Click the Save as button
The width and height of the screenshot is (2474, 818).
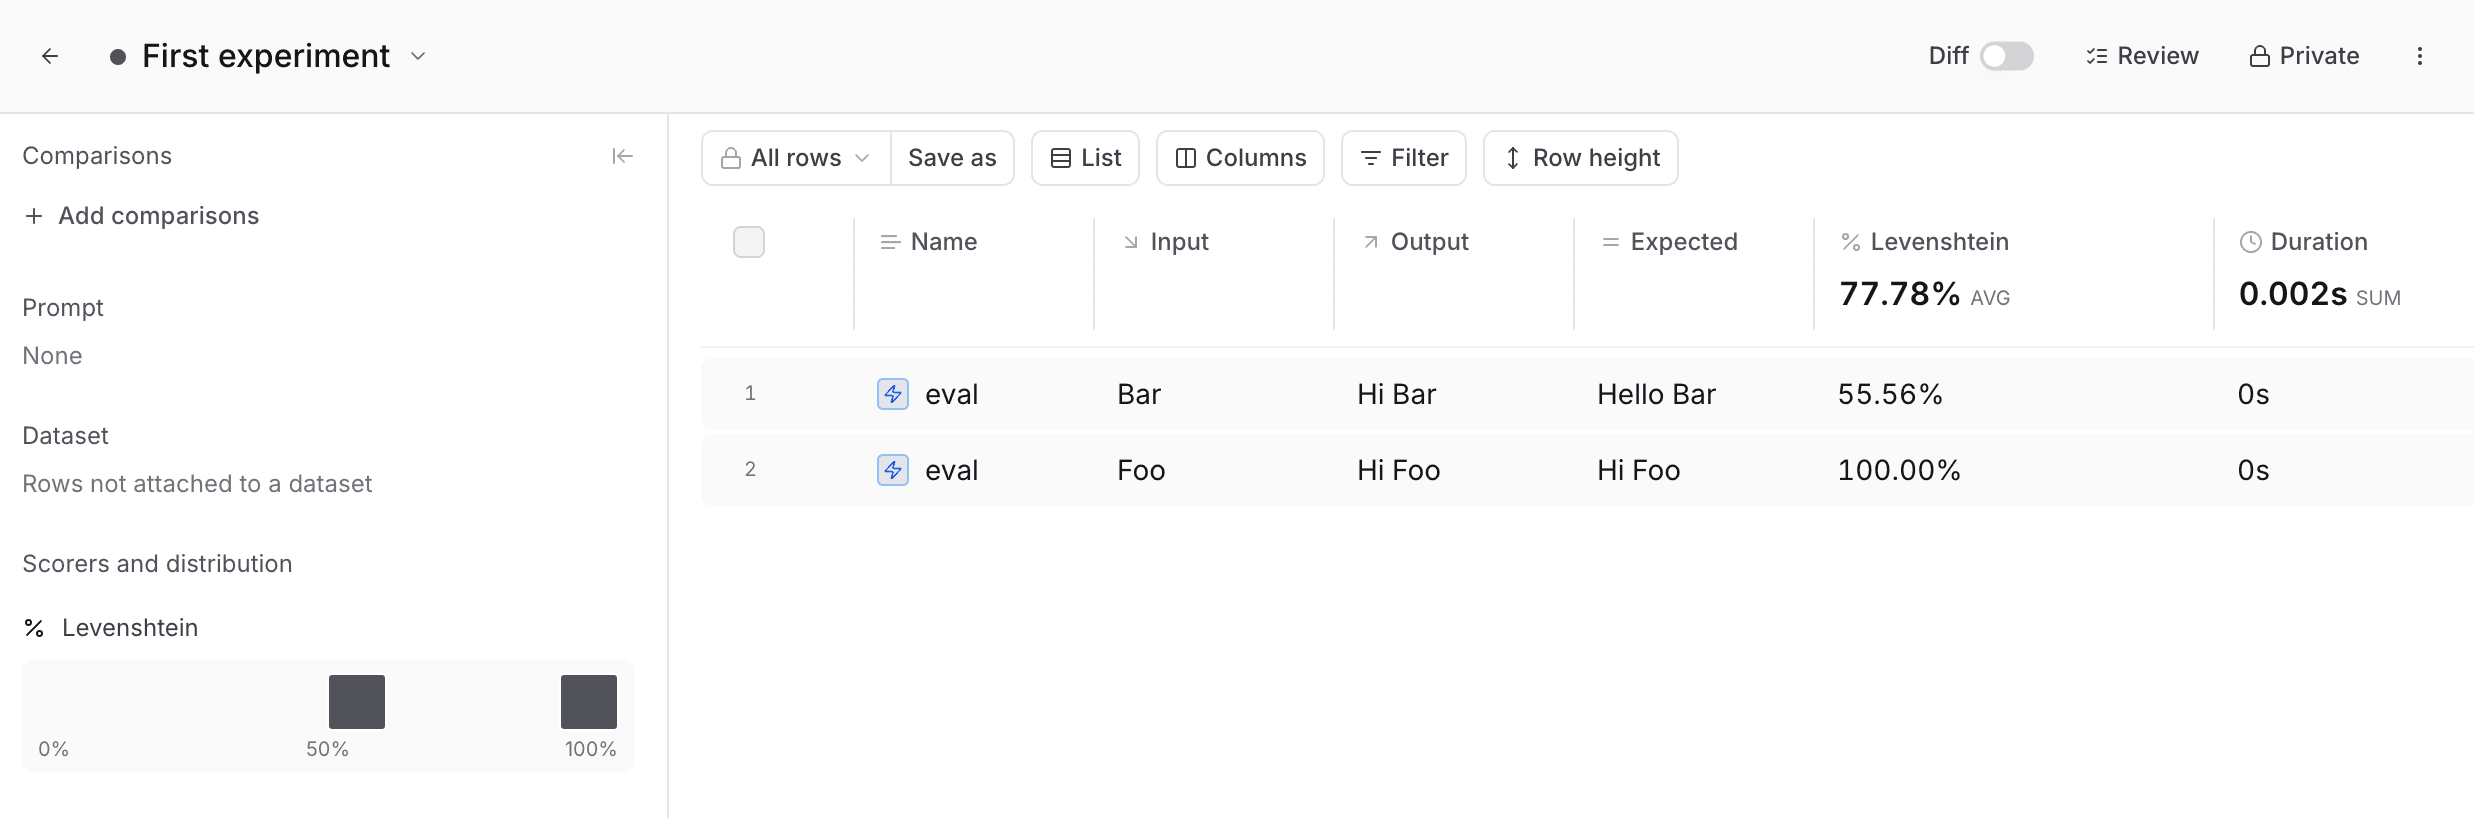(x=952, y=158)
